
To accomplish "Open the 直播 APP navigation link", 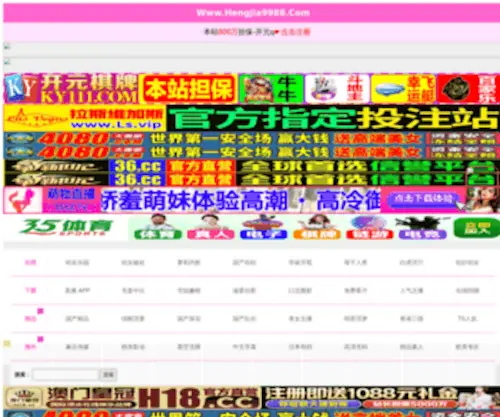I will tap(77, 290).
